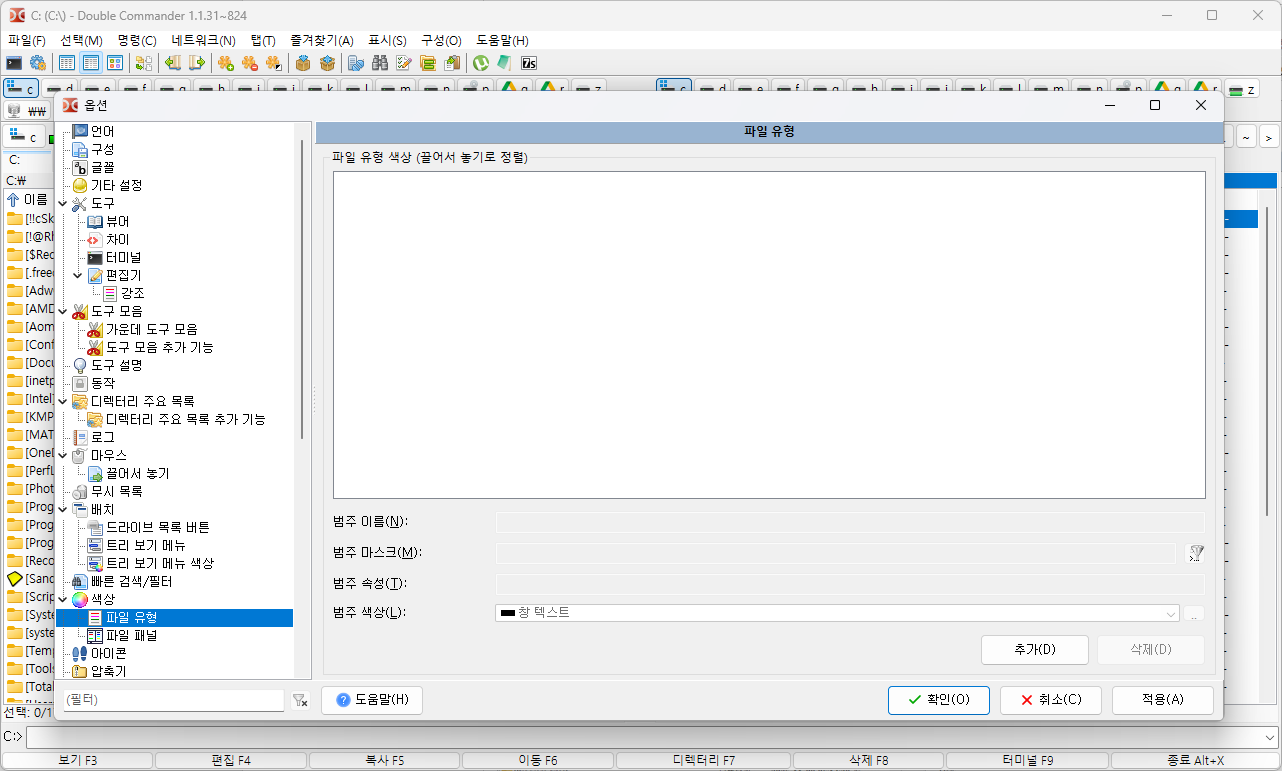The image size is (1282, 771).
Task: Collapse the 도구 모음 tree node
Action: point(63,311)
